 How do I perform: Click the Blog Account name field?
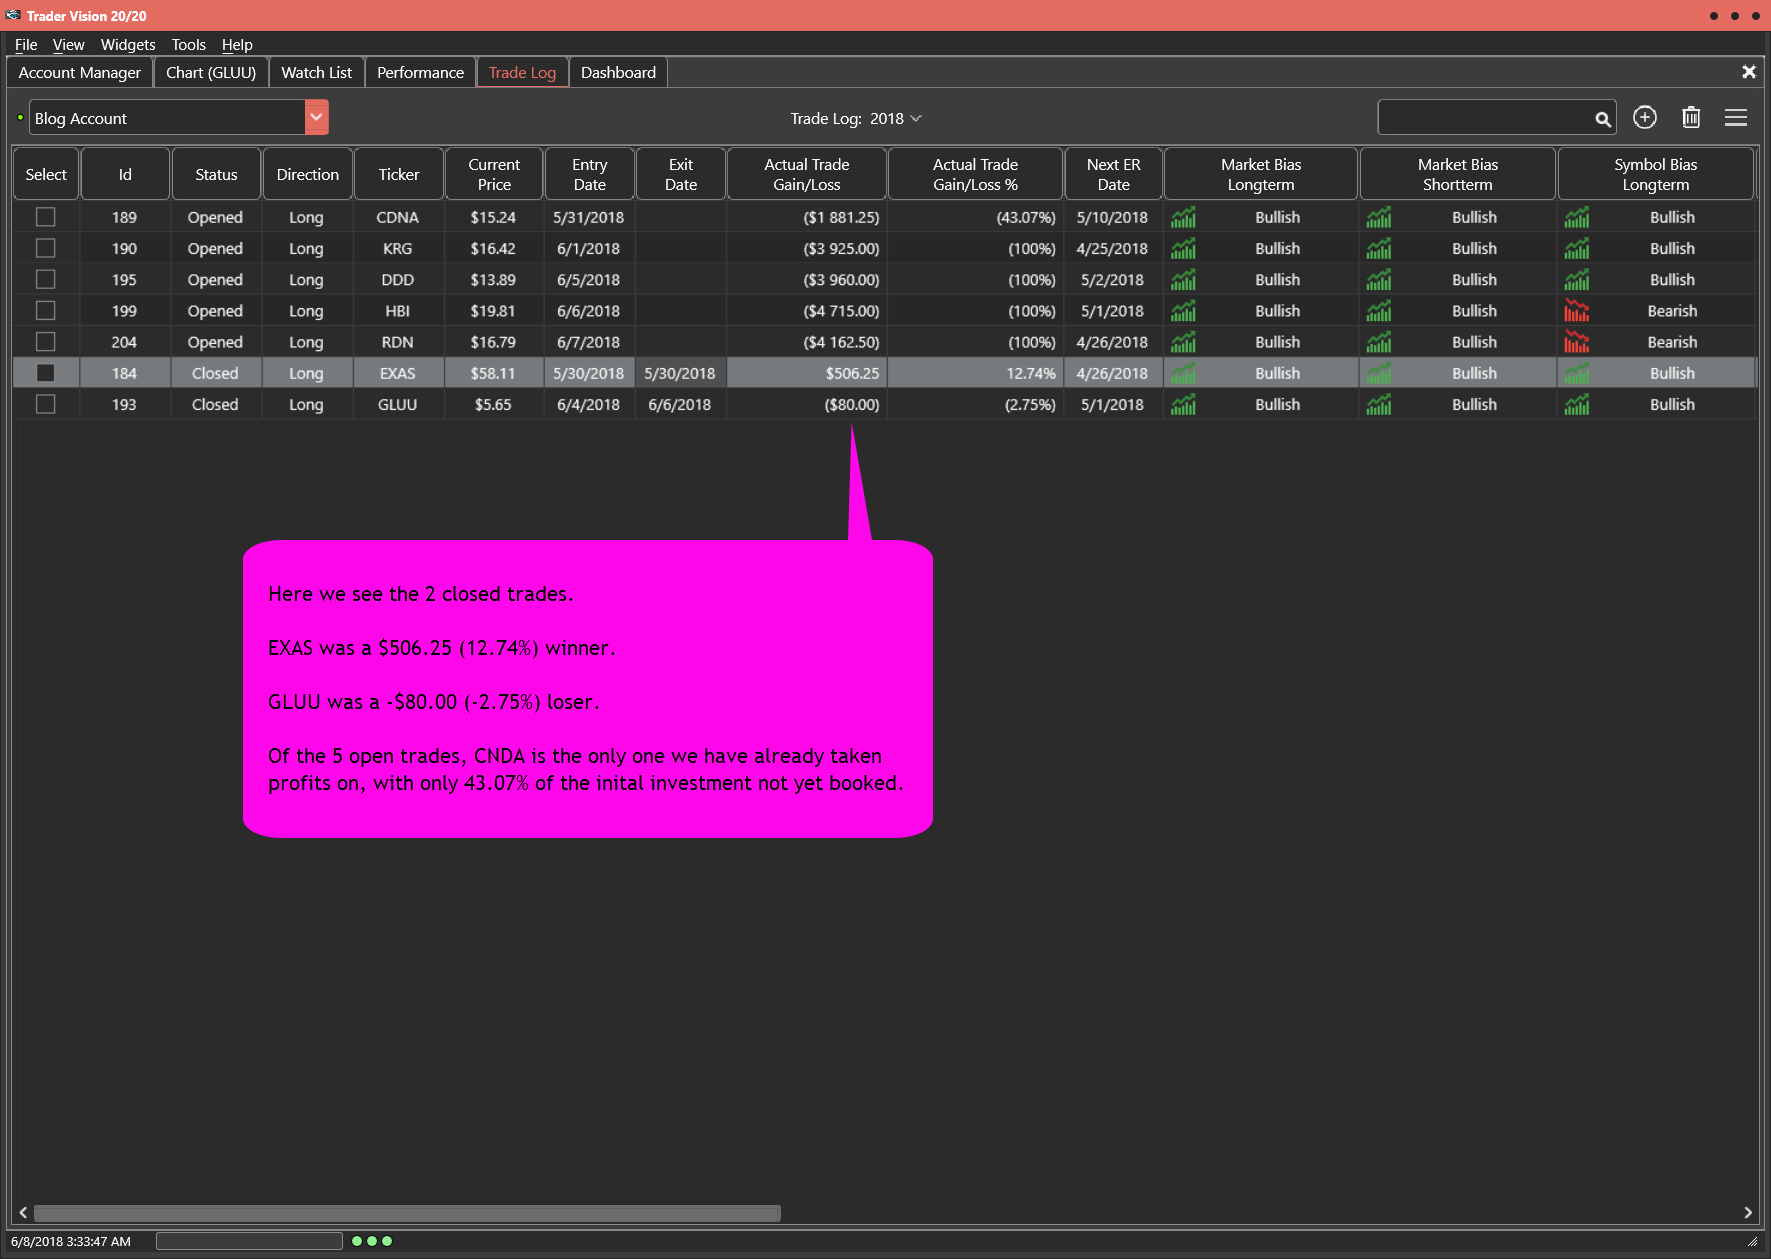(167, 117)
